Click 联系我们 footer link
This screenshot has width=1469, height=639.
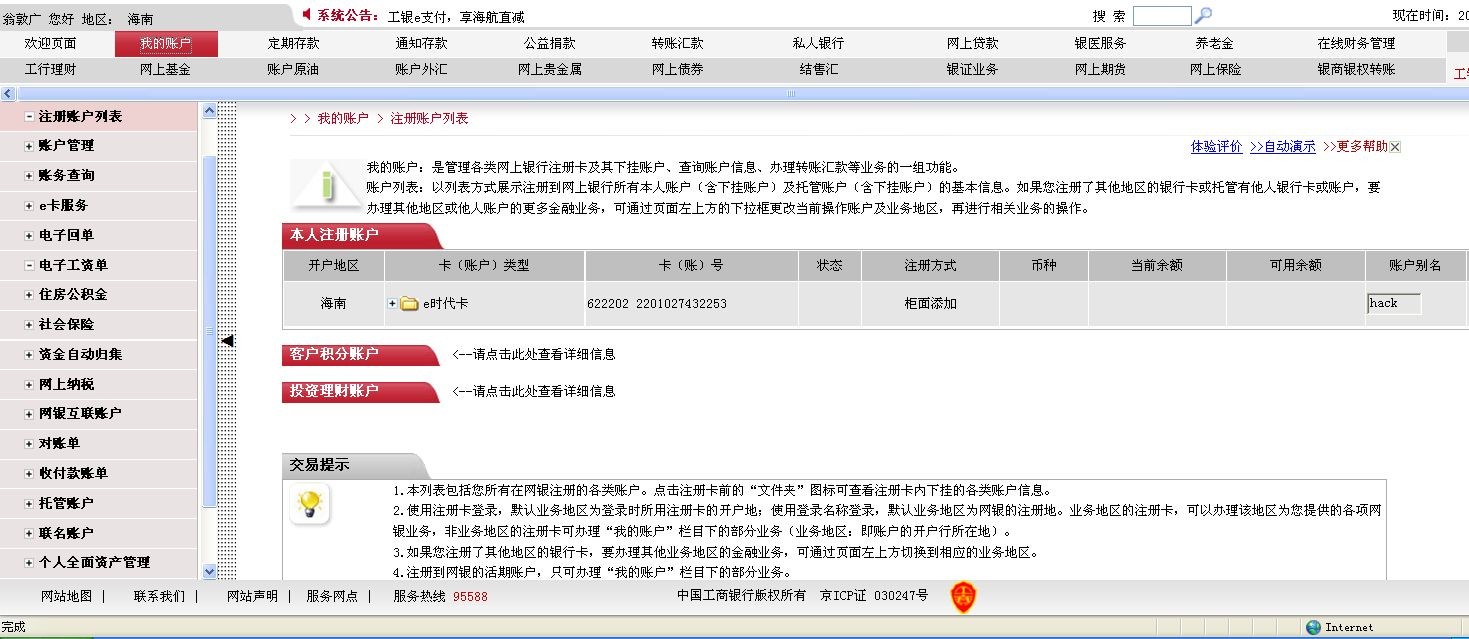159,596
